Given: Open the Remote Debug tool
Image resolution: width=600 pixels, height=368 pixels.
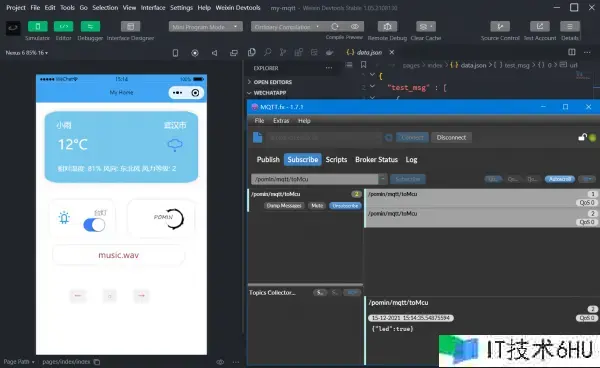Looking at the screenshot, I should click(387, 26).
